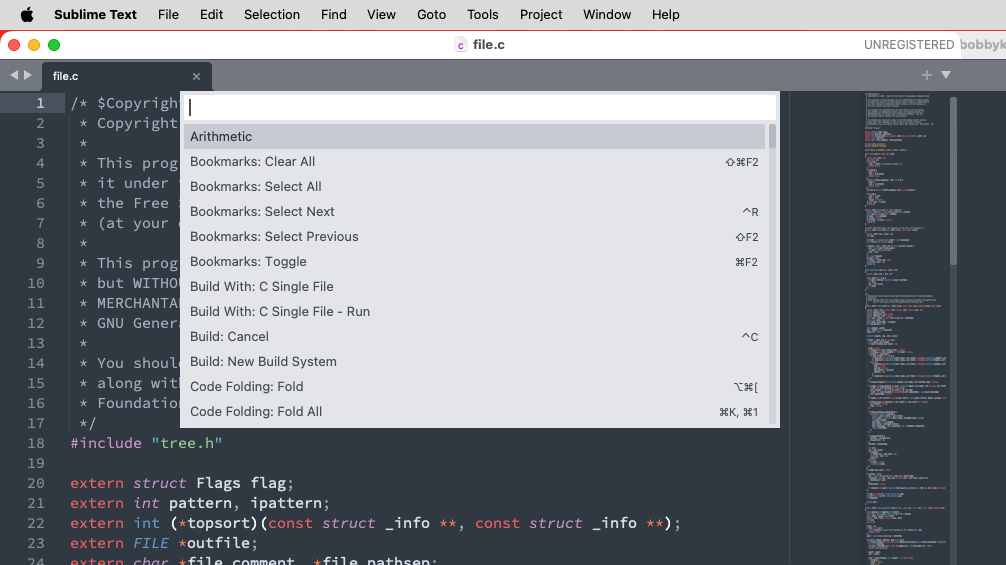Focus the command palette search field
The image size is (1006, 565).
click(479, 107)
